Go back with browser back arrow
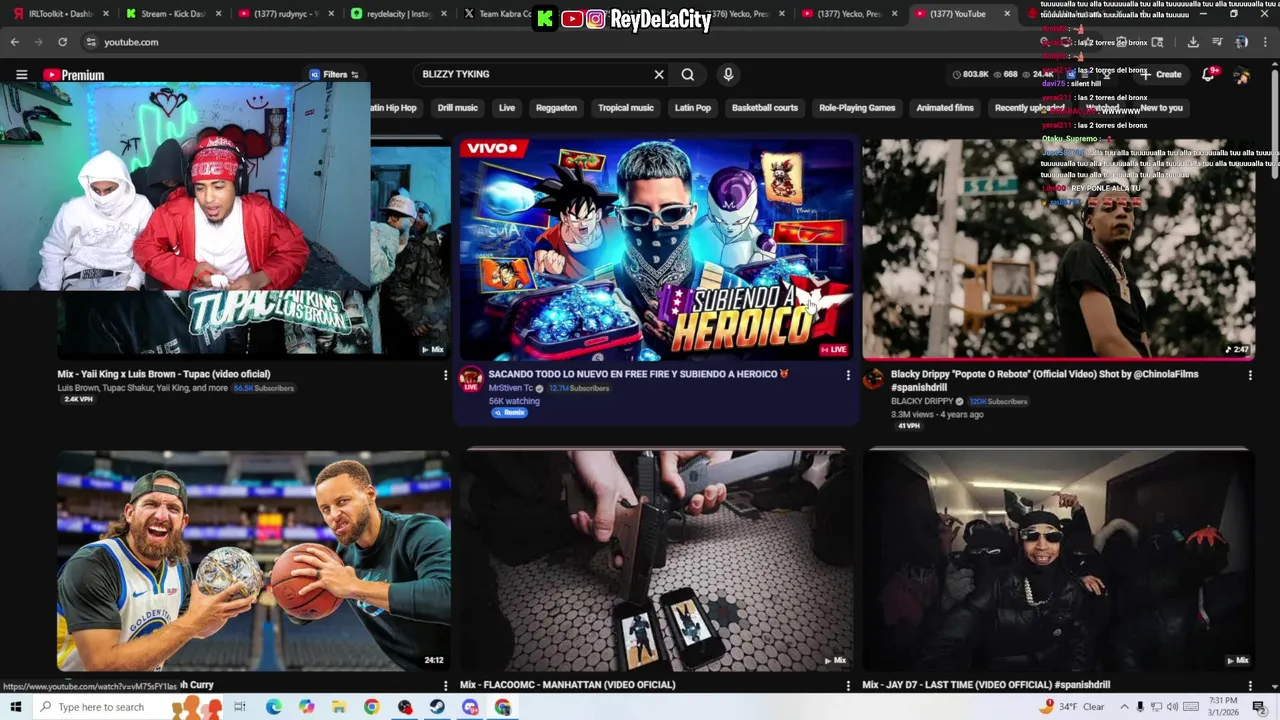This screenshot has width=1280, height=720. (14, 42)
